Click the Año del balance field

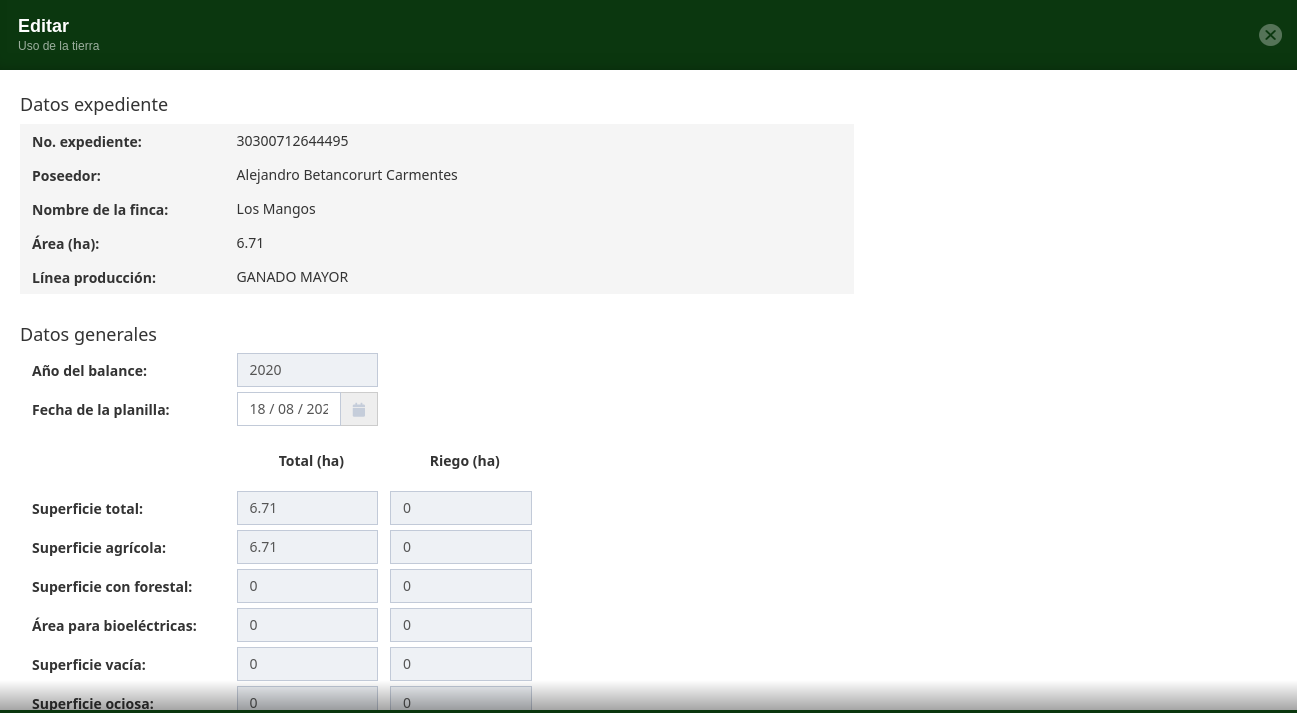307,370
